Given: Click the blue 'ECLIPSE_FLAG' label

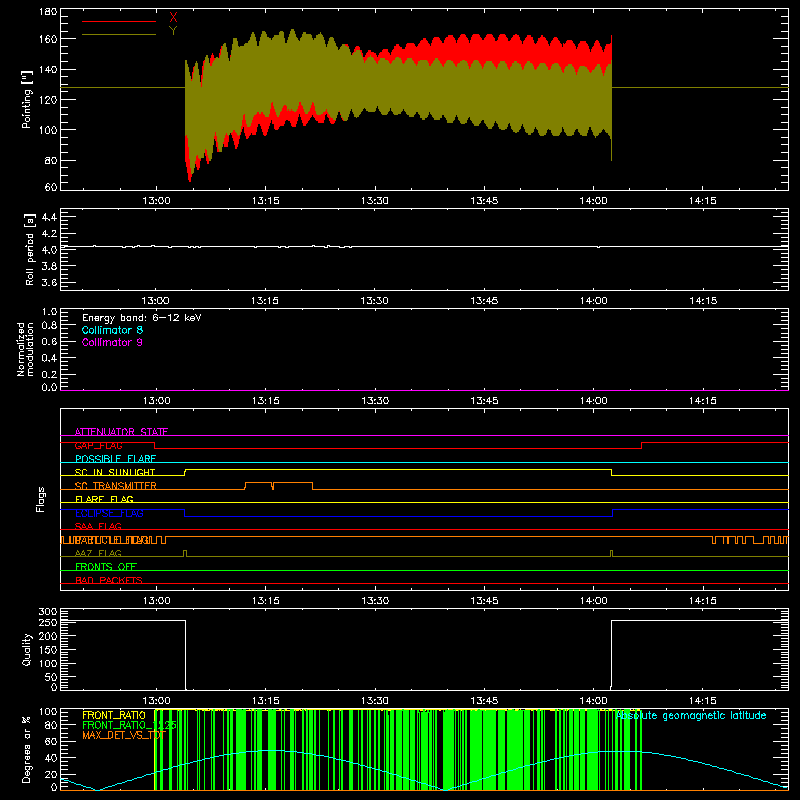Looking at the screenshot, I should coord(109,513).
